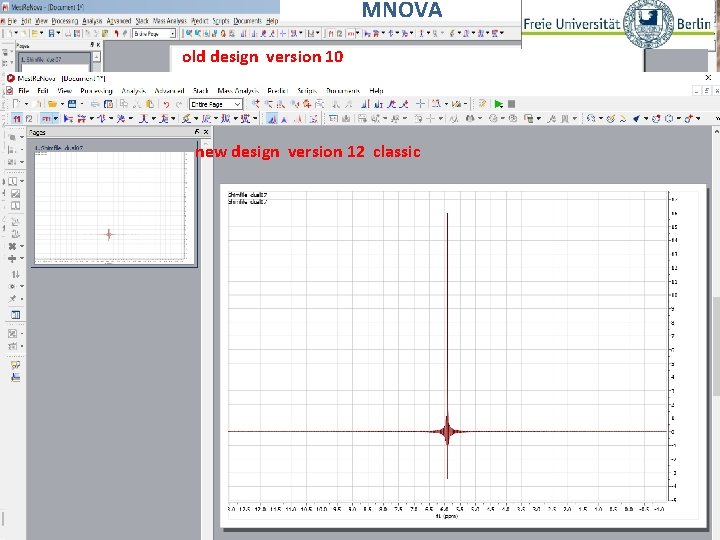The image size is (720, 540).
Task: Open the zoom combo box in old version 10
Action: (x=154, y=34)
